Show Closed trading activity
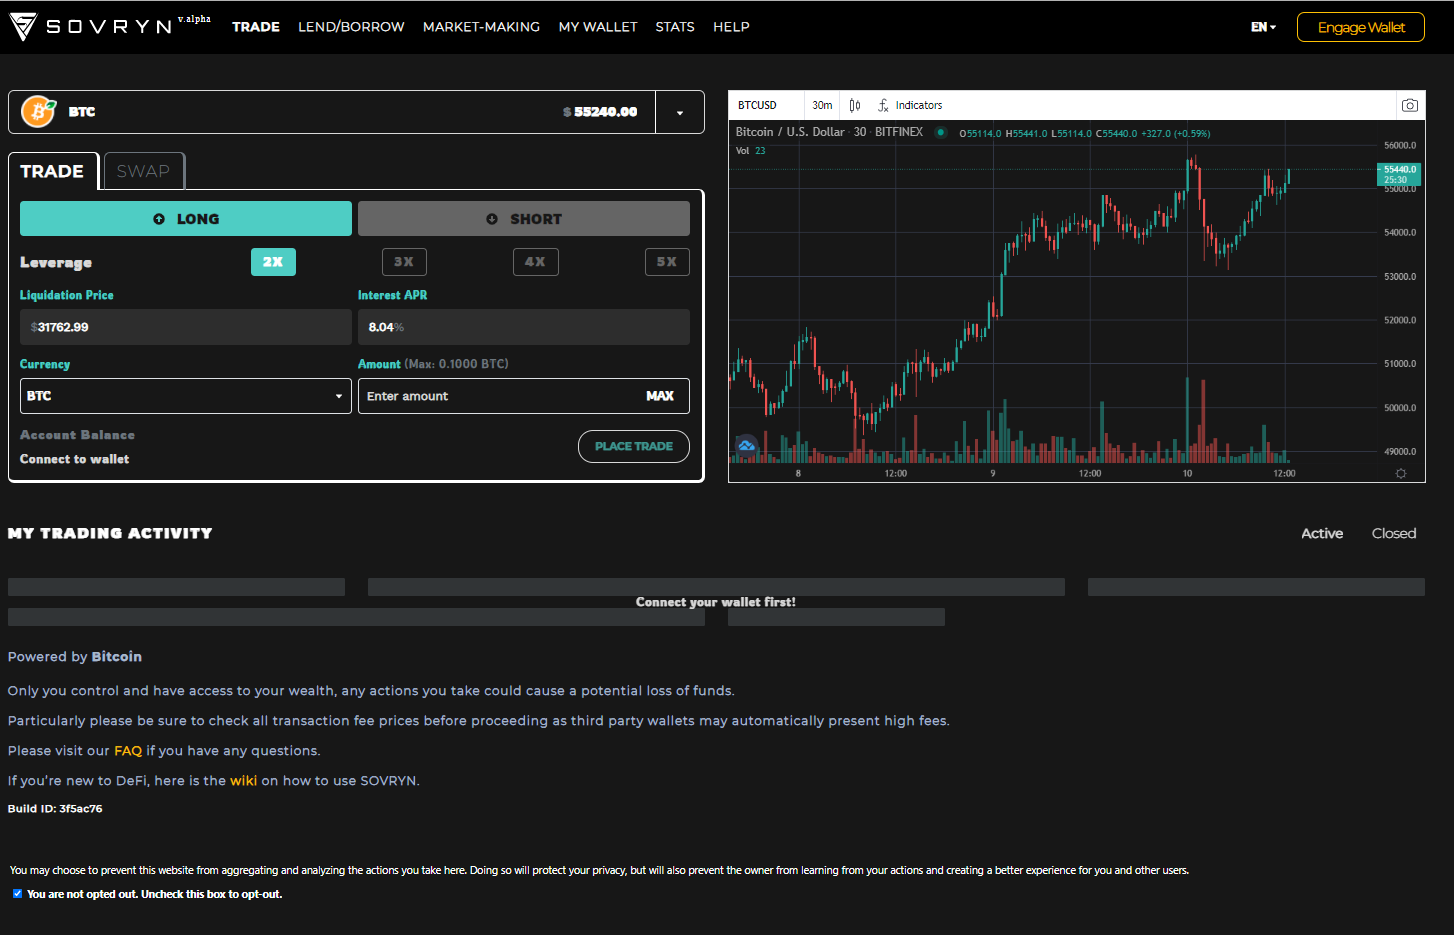 [1394, 534]
